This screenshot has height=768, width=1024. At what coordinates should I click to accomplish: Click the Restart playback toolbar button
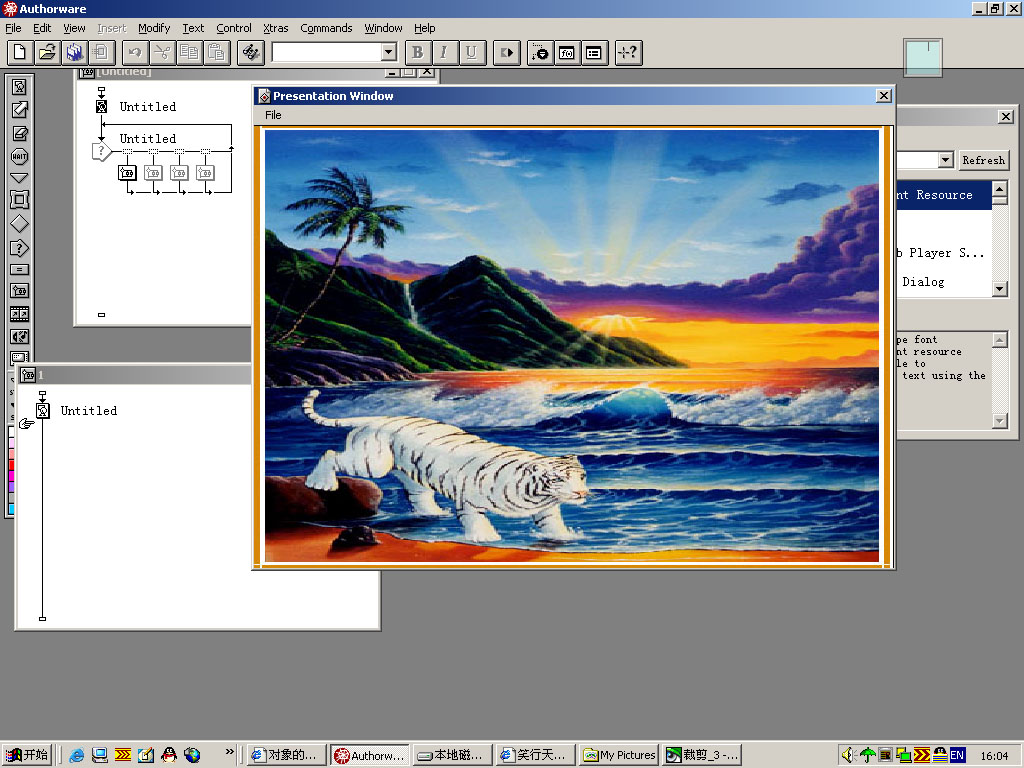coord(507,53)
